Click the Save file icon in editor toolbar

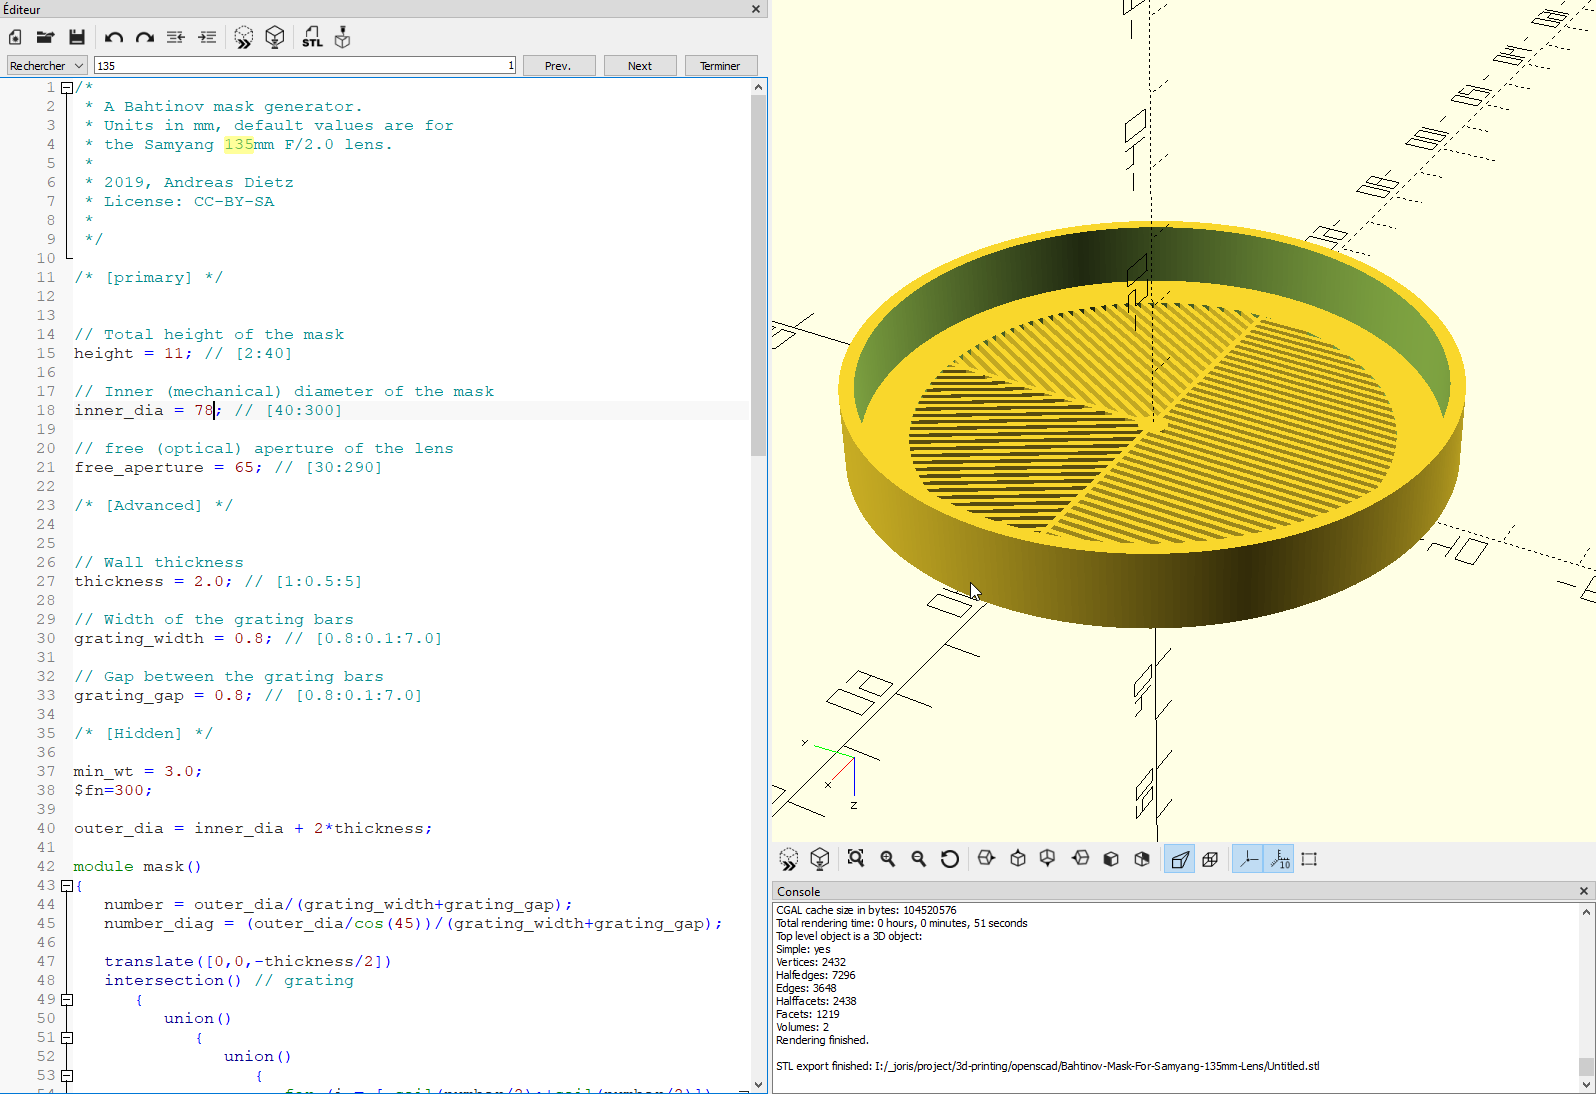point(77,38)
